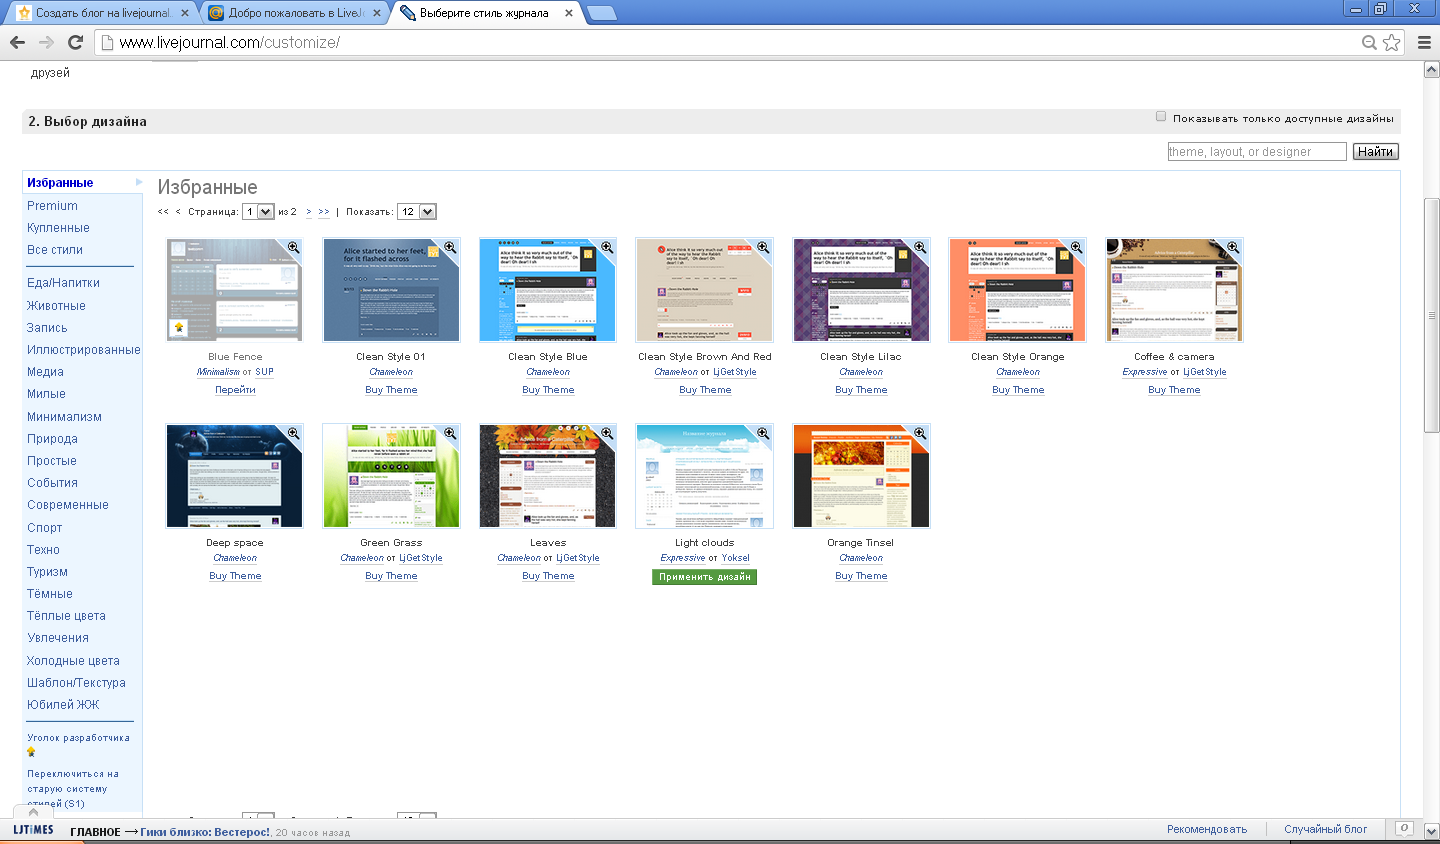
Task: Open the Юбилей ЖЖ category
Action: click(x=63, y=705)
